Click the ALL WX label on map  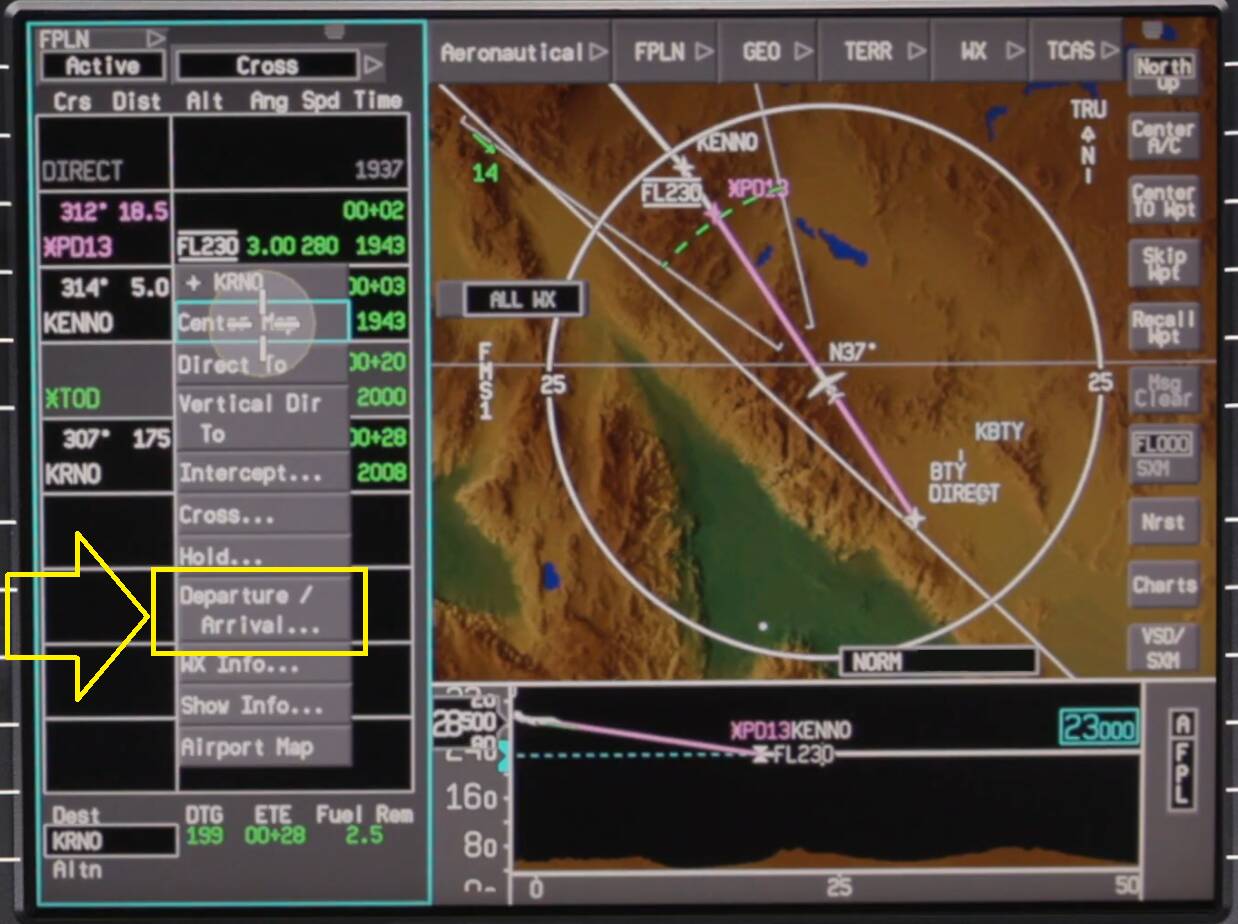pos(522,299)
